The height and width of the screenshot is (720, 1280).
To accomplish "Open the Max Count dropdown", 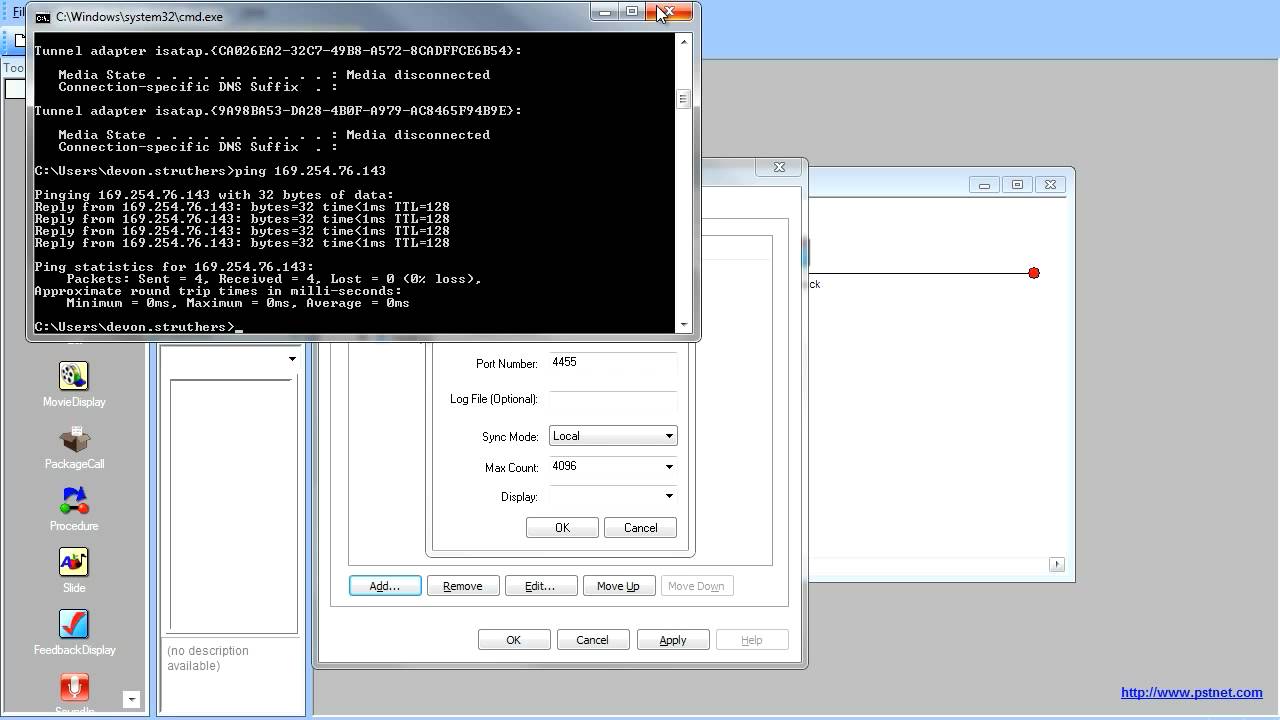I will point(669,467).
